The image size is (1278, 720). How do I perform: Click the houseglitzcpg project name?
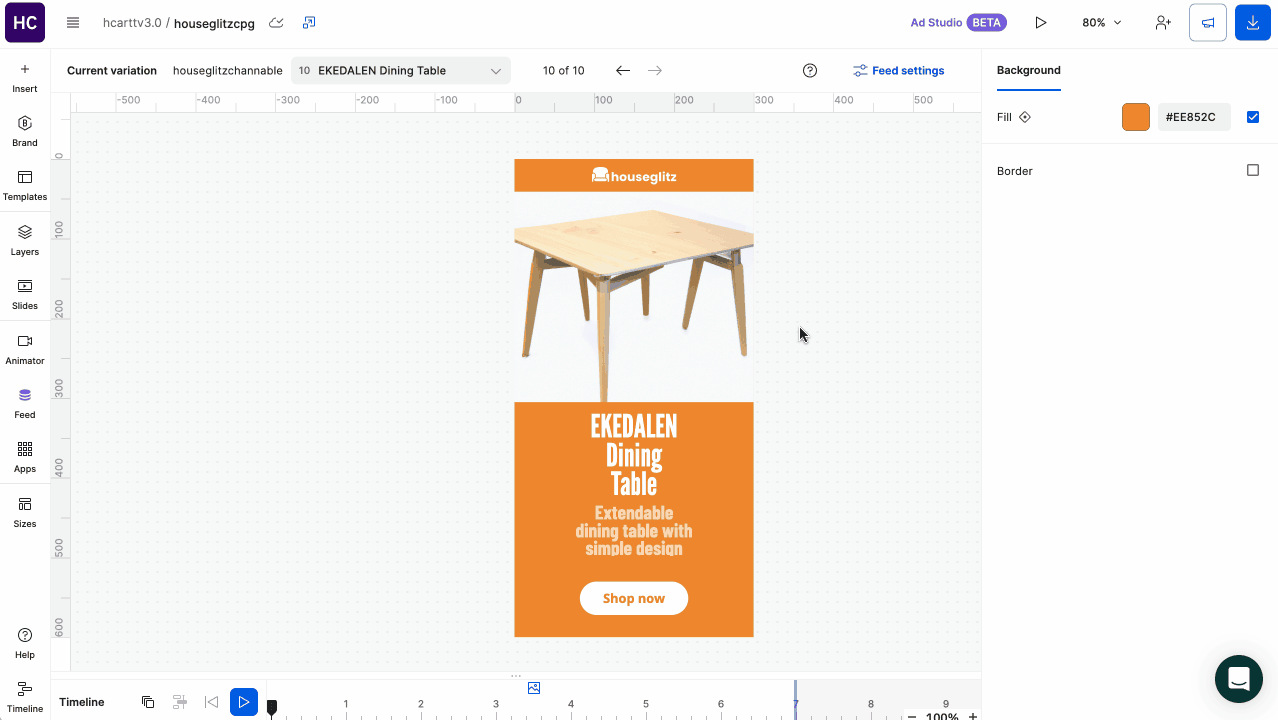(x=214, y=23)
